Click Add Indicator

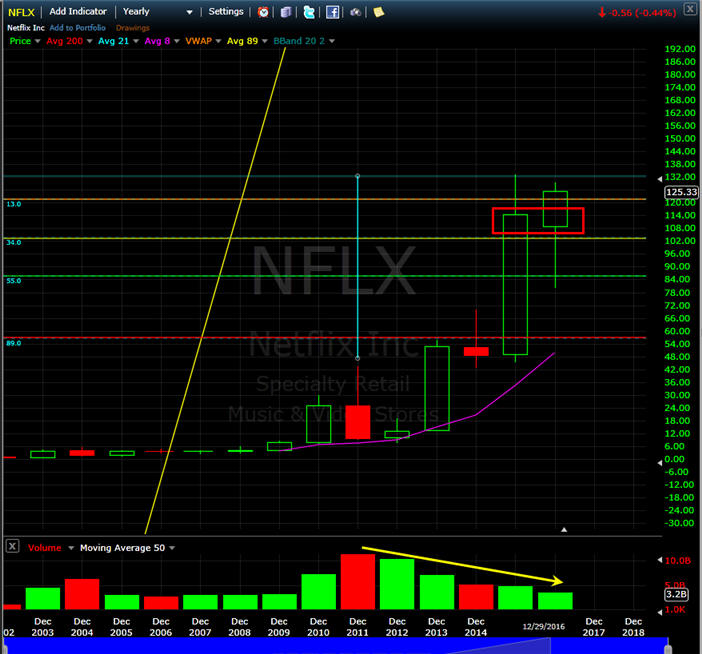[x=78, y=12]
